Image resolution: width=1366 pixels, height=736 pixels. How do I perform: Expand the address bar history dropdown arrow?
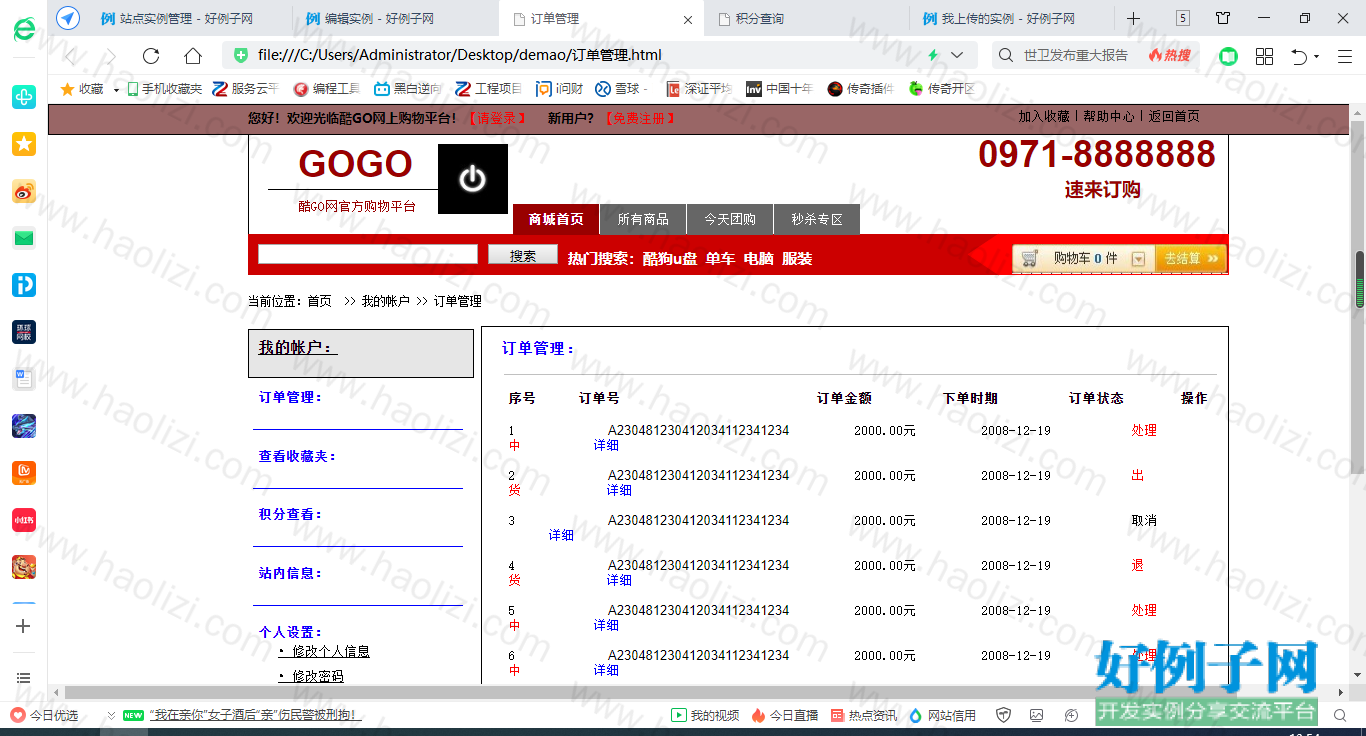coord(957,55)
